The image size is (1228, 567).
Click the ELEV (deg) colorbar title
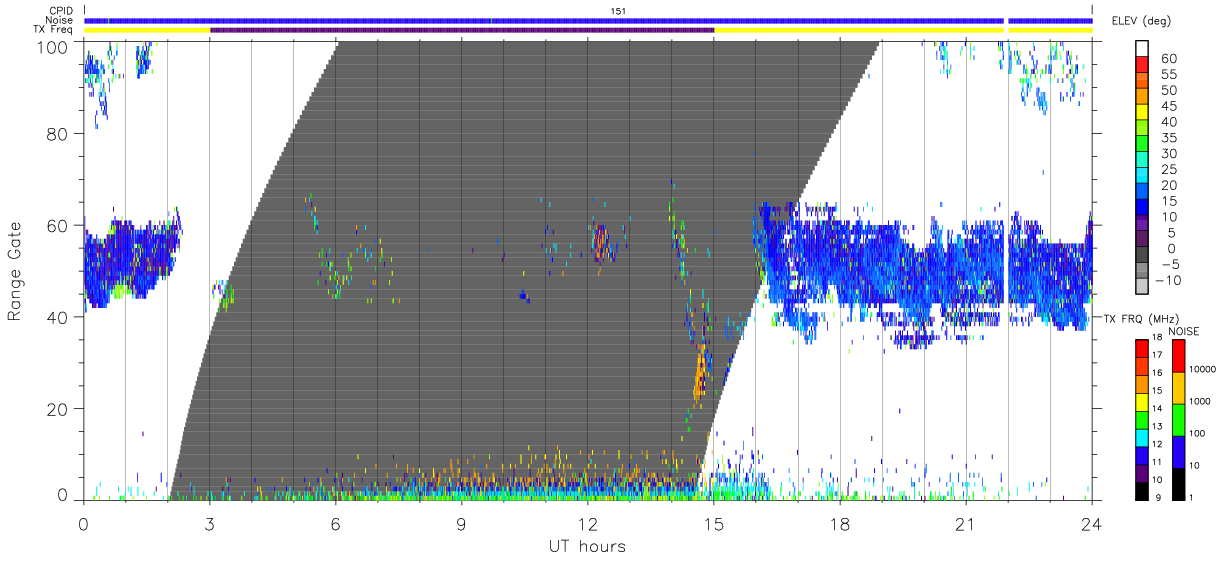[x=1143, y=21]
